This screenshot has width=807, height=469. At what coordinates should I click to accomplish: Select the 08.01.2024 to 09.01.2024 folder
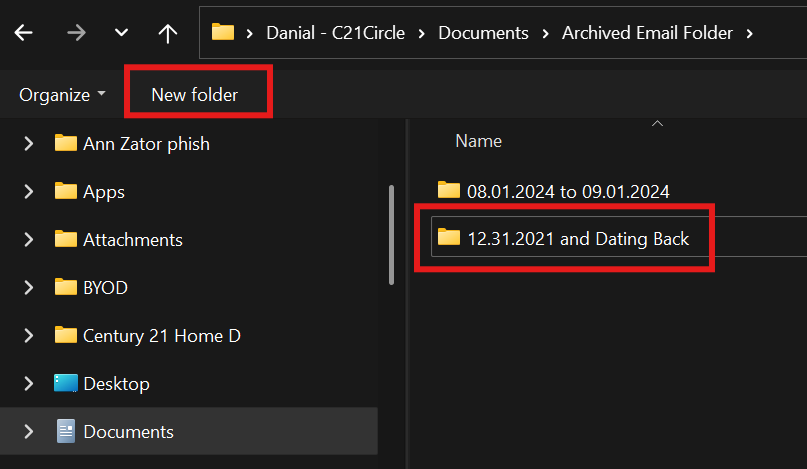point(568,191)
